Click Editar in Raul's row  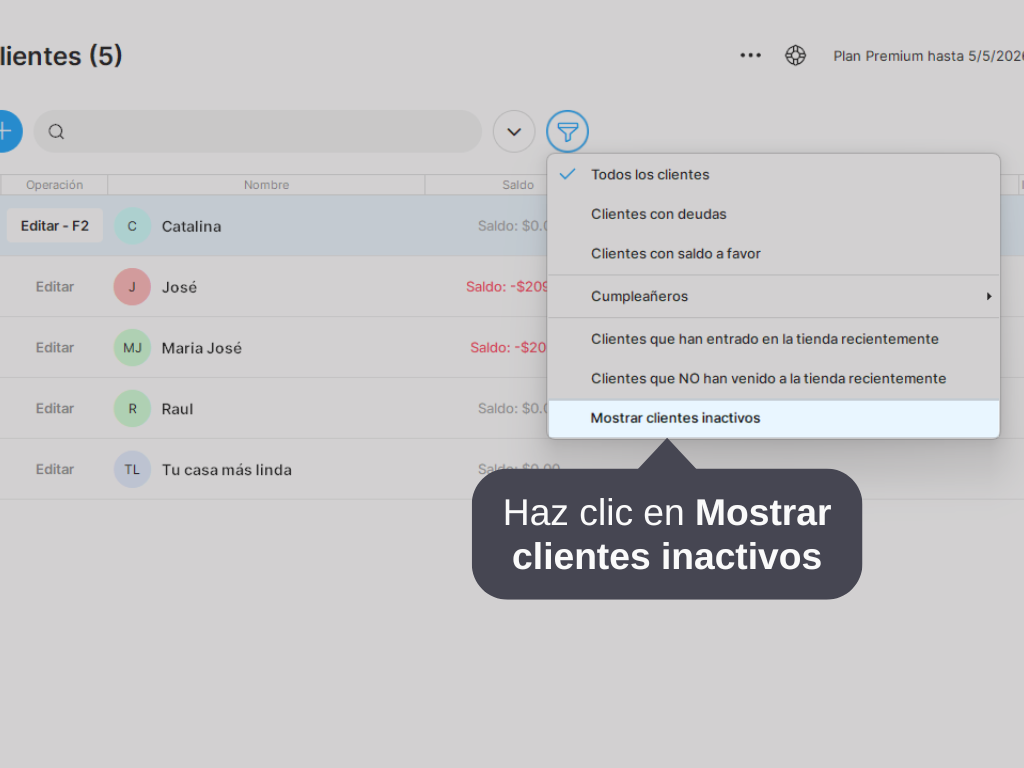pyautogui.click(x=55, y=408)
